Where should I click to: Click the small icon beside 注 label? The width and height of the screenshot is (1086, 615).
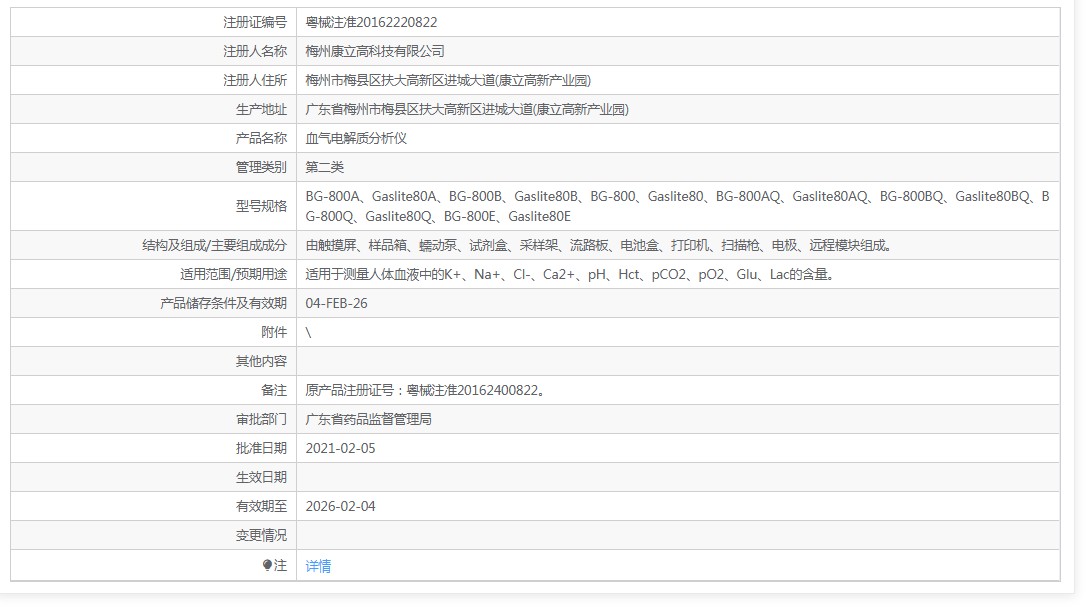[267, 565]
